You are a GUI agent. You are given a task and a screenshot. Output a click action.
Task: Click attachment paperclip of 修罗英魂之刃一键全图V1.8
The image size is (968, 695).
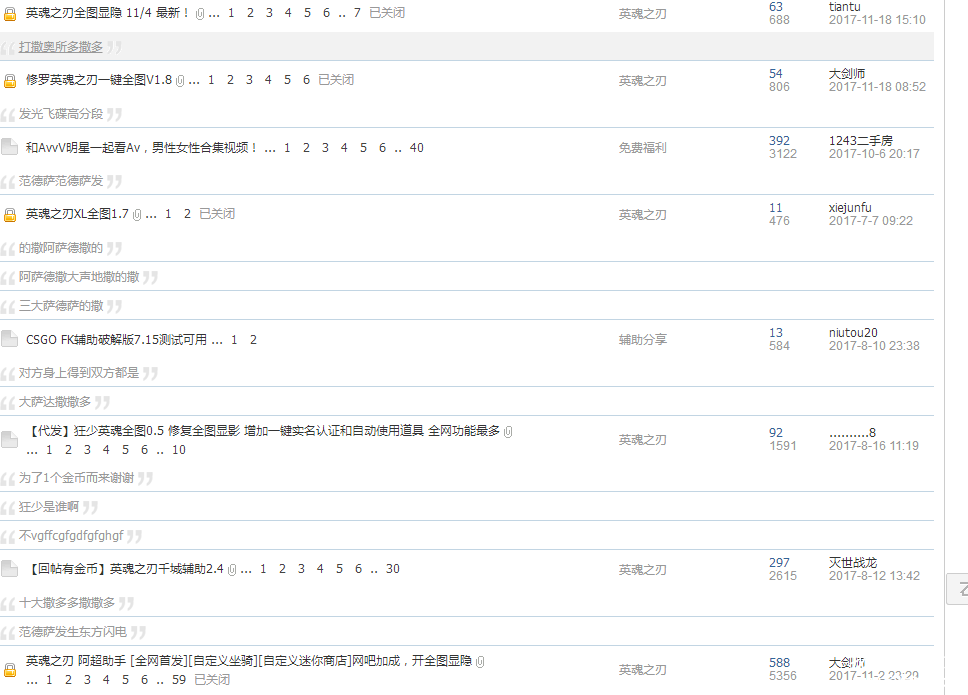coord(180,81)
